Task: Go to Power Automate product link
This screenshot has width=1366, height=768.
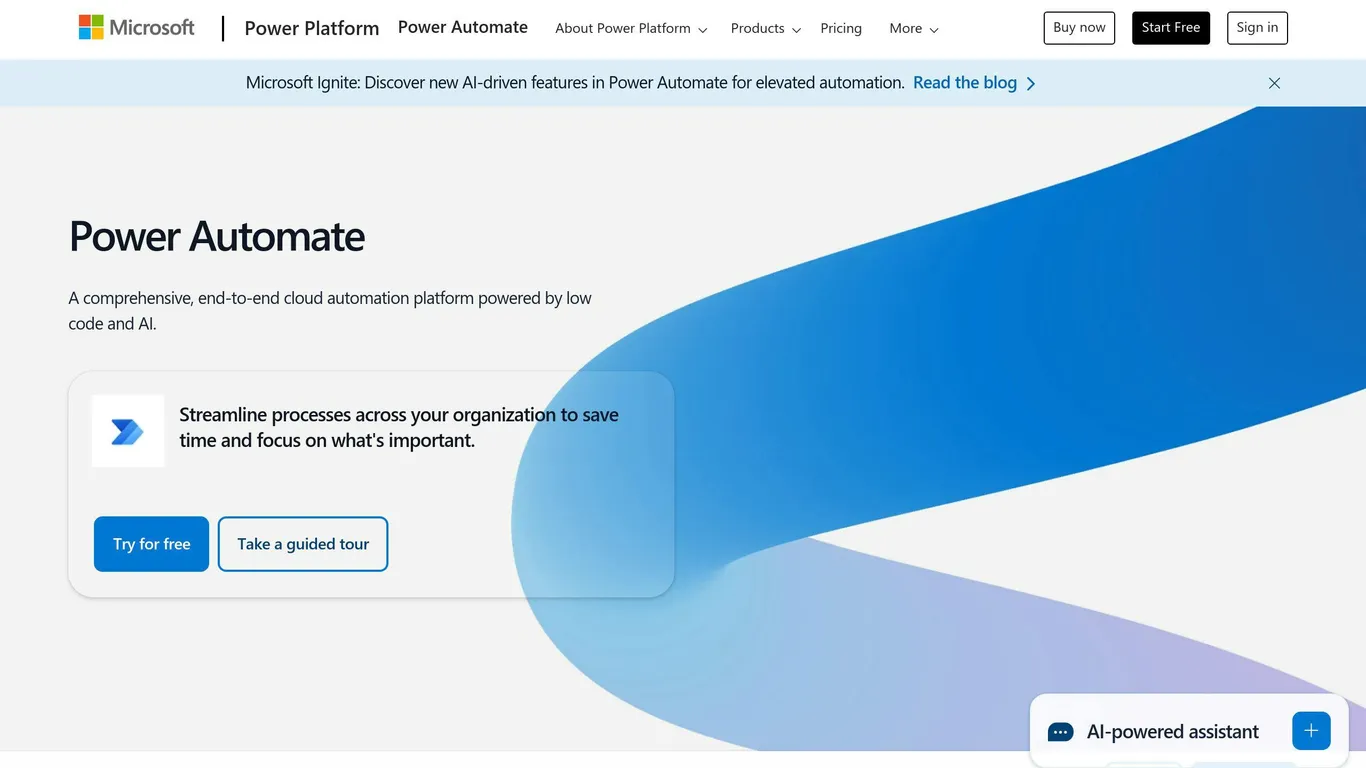Action: 463,27
